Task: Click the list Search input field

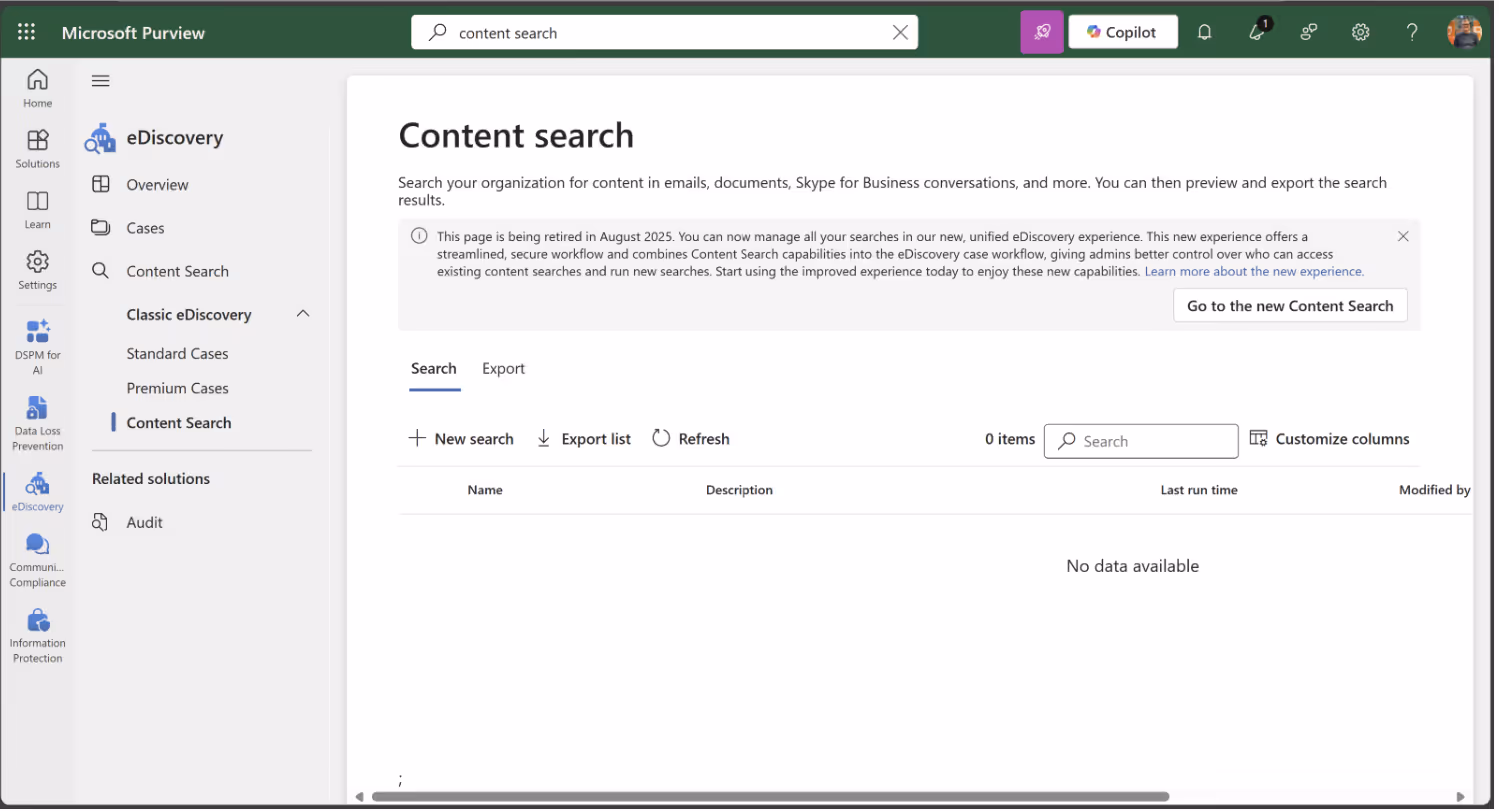Action: 1141,441
